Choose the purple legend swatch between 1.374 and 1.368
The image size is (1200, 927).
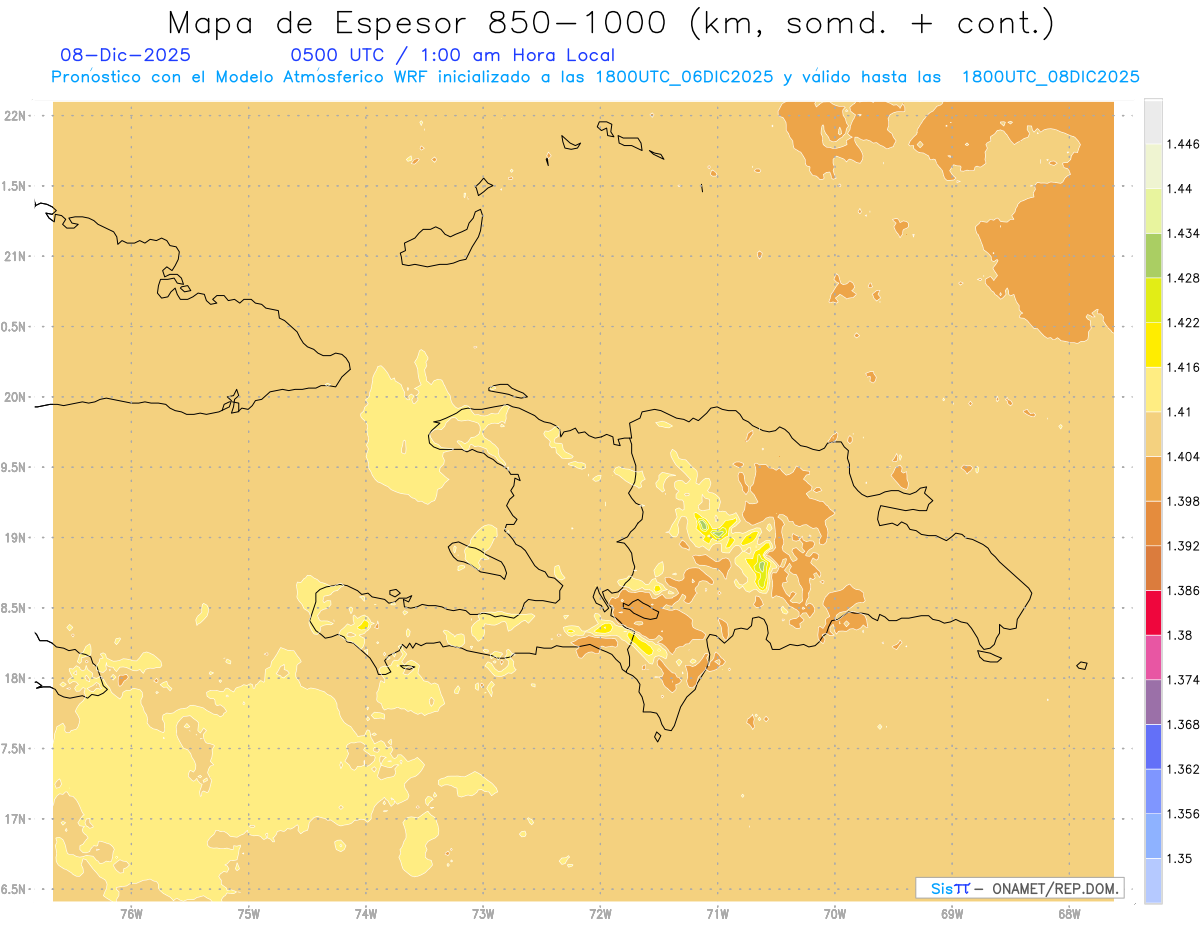1153,702
